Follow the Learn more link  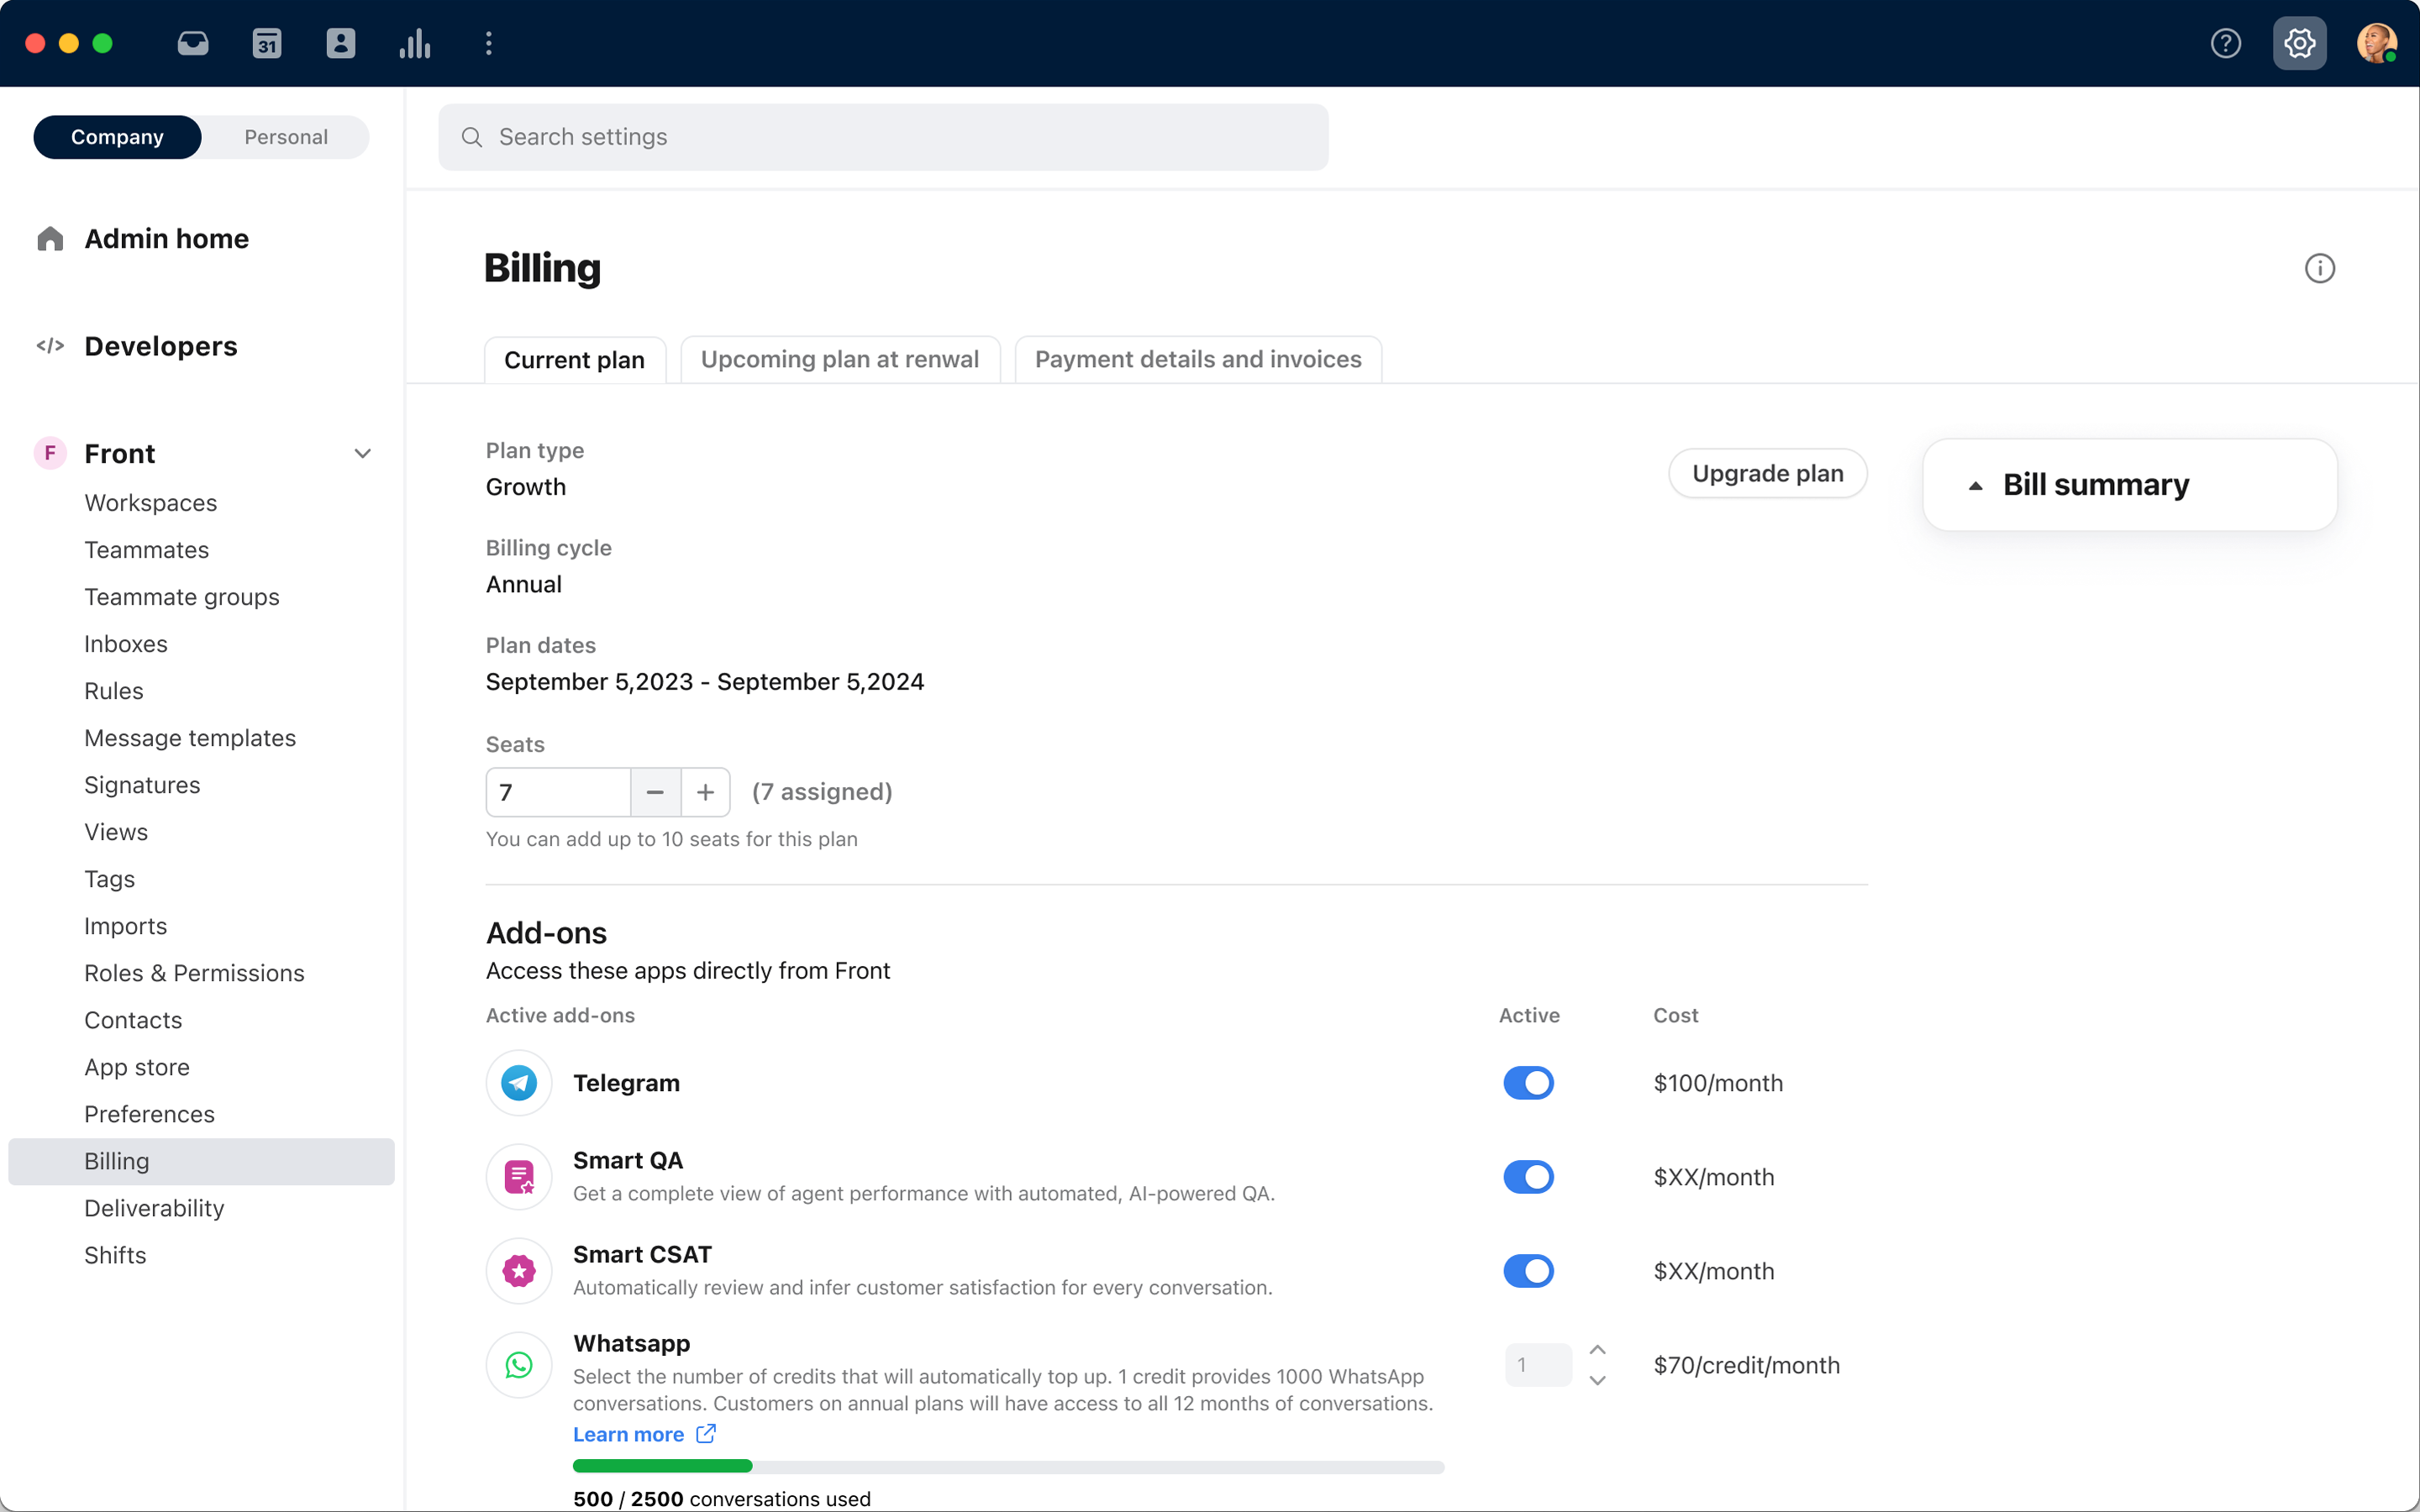coord(629,1434)
